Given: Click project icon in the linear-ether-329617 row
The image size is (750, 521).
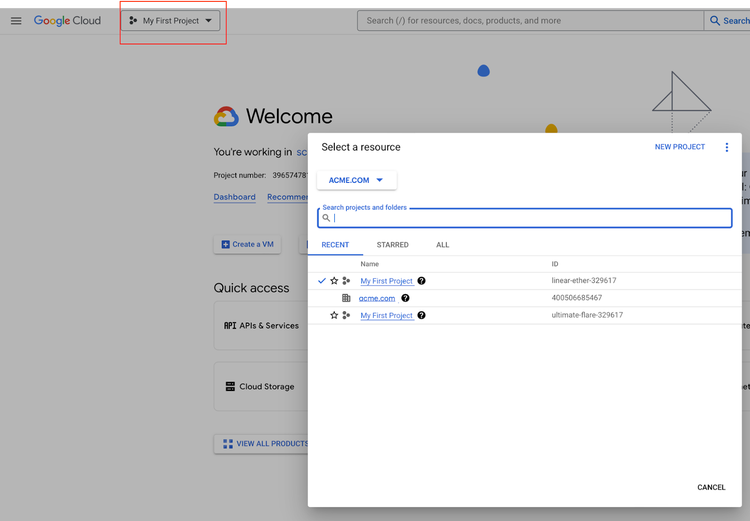Looking at the screenshot, I should [346, 281].
